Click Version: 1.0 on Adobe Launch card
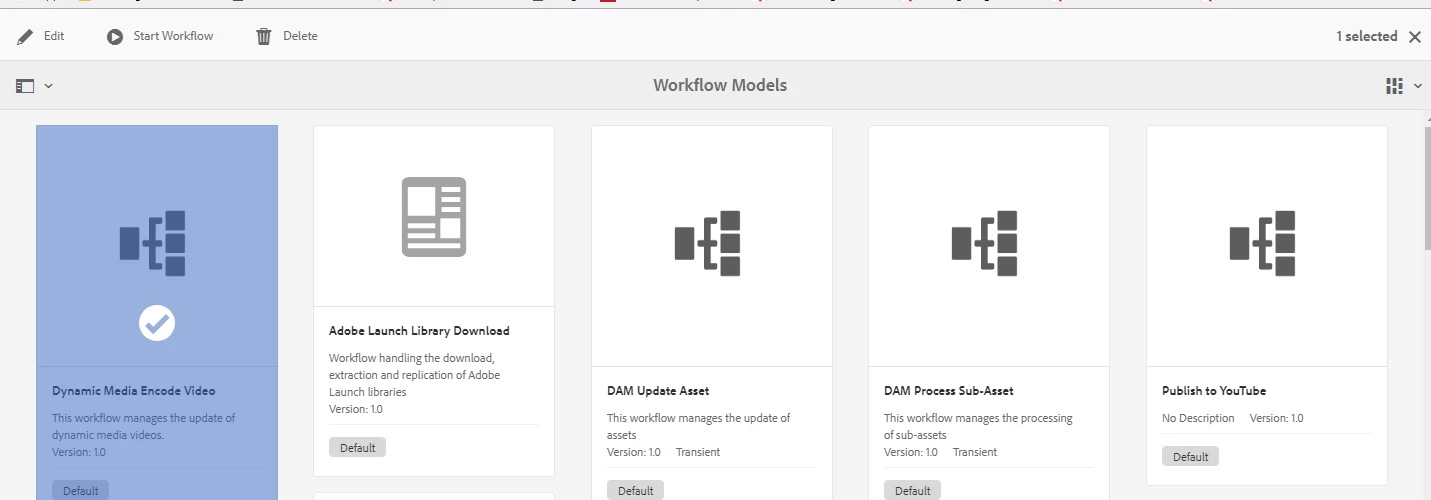Screen dimensions: 1431x500 click(x=356, y=409)
